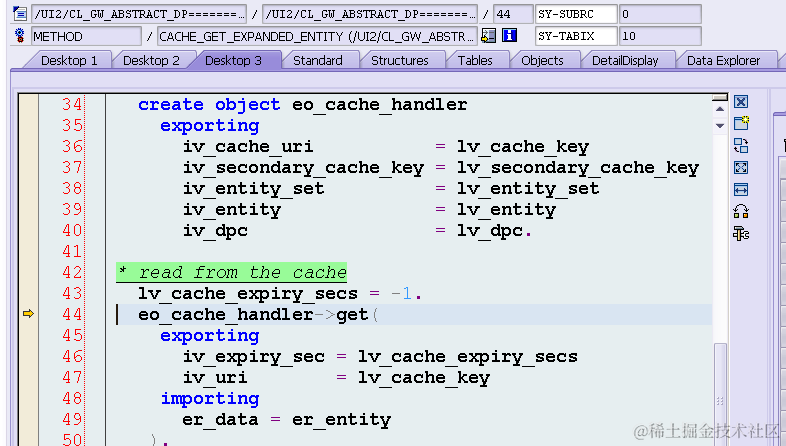The height and width of the screenshot is (446, 786).
Task: Click the SY-TABIX label field
Action: point(576,36)
